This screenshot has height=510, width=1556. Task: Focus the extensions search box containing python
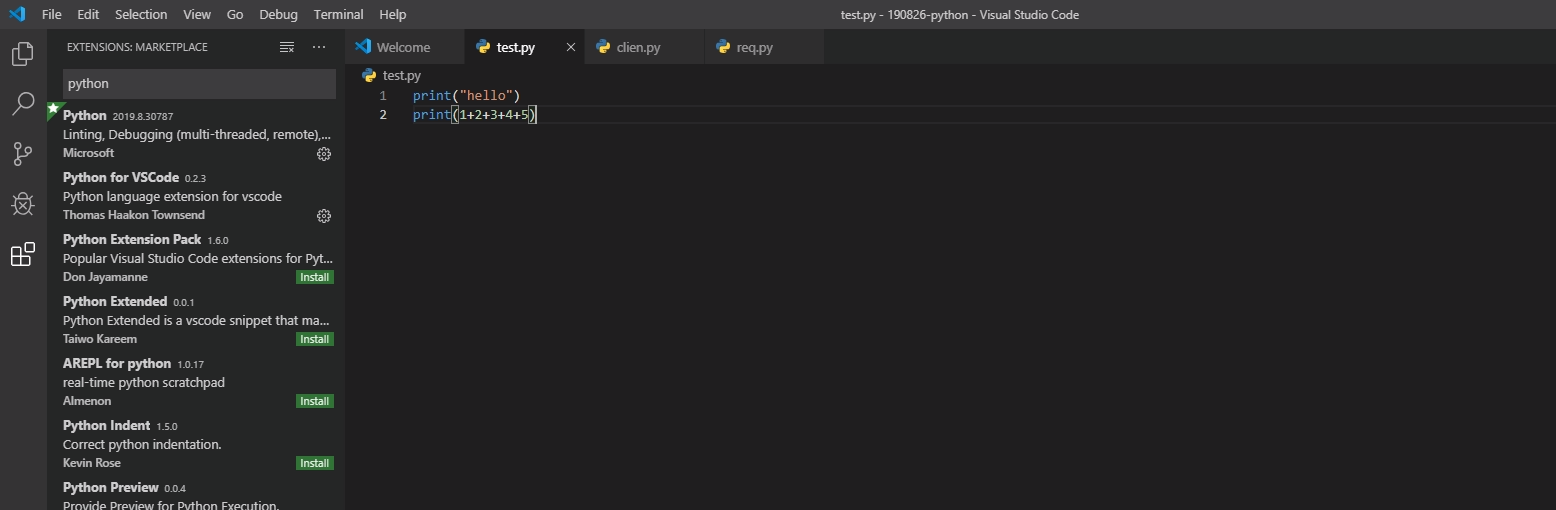(x=199, y=84)
